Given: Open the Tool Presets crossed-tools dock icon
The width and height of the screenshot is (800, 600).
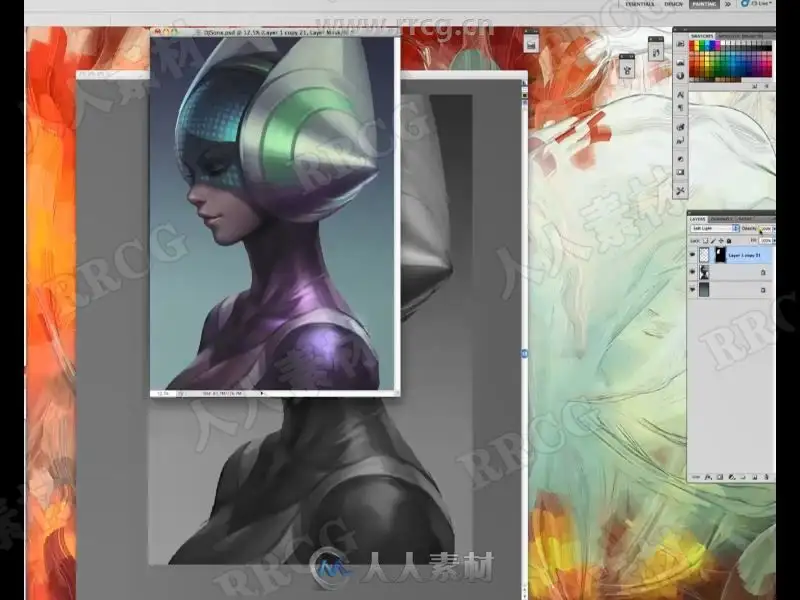Looking at the screenshot, I should pyautogui.click(x=680, y=190).
